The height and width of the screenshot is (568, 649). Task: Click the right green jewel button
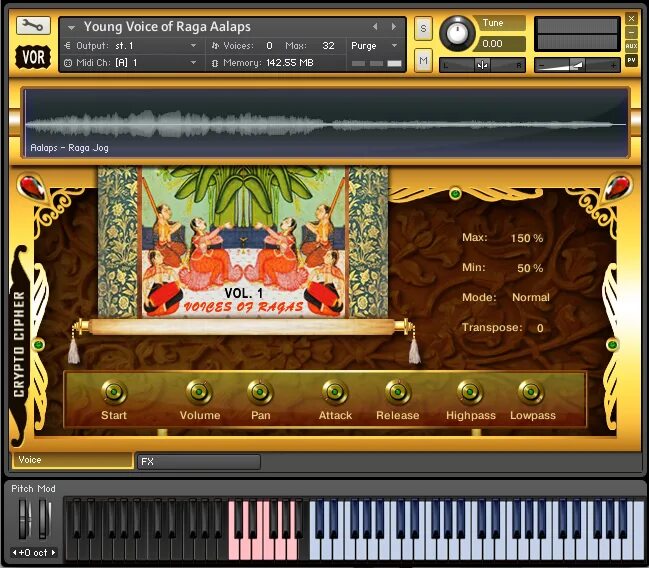(x=612, y=344)
